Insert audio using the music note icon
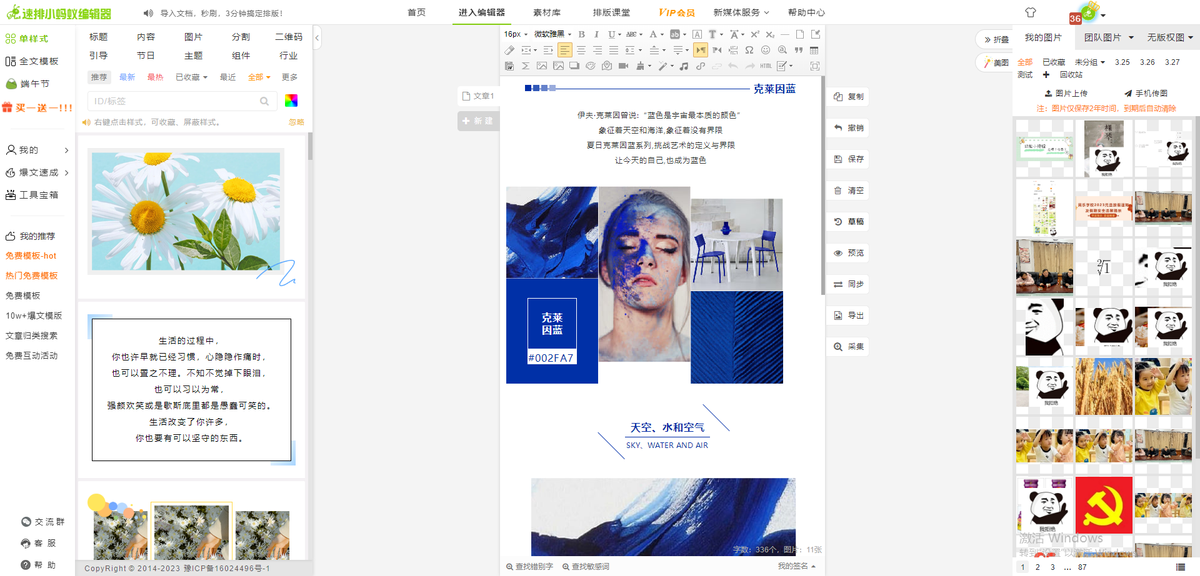The image size is (1200, 576). coord(684,65)
